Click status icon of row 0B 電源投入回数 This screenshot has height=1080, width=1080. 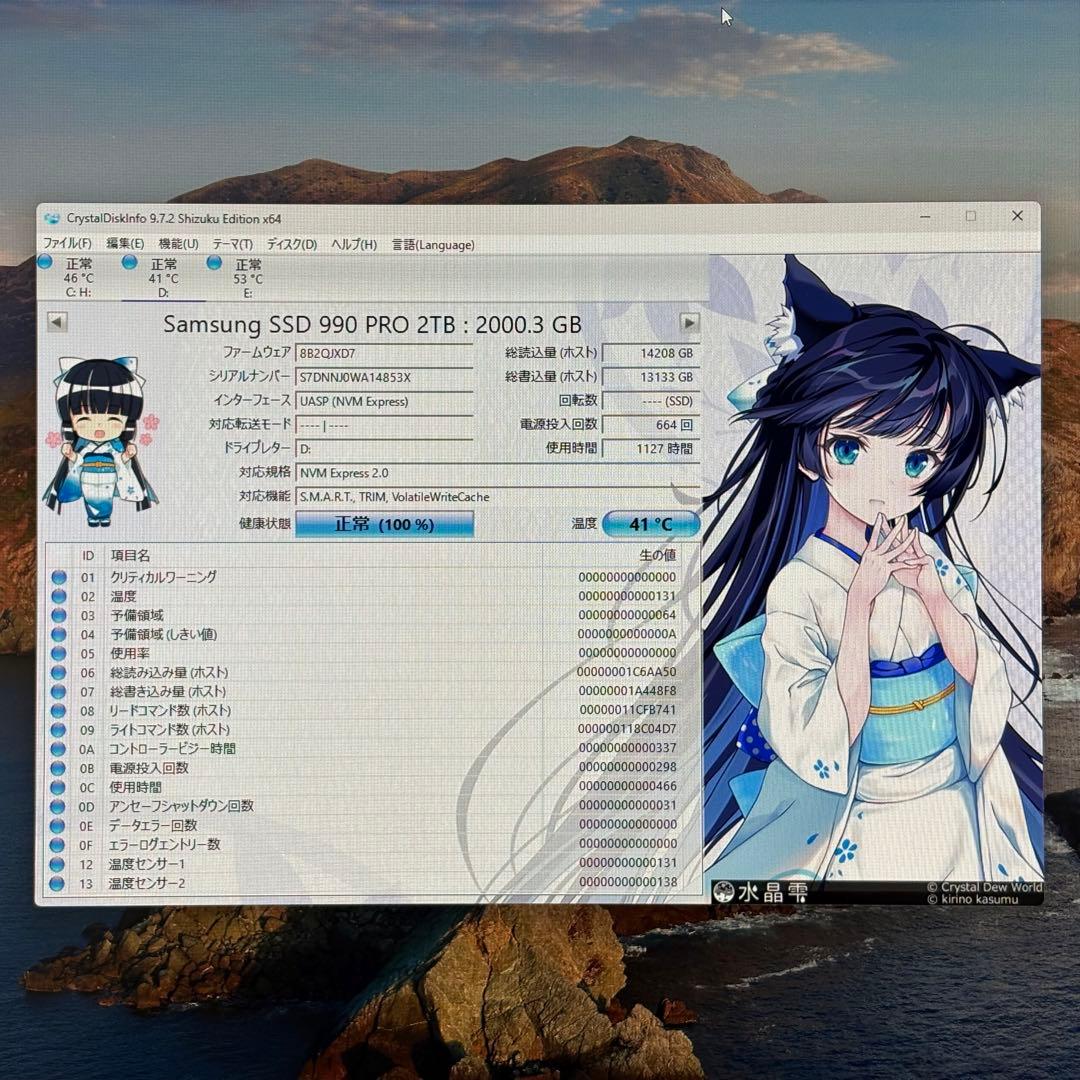point(59,768)
